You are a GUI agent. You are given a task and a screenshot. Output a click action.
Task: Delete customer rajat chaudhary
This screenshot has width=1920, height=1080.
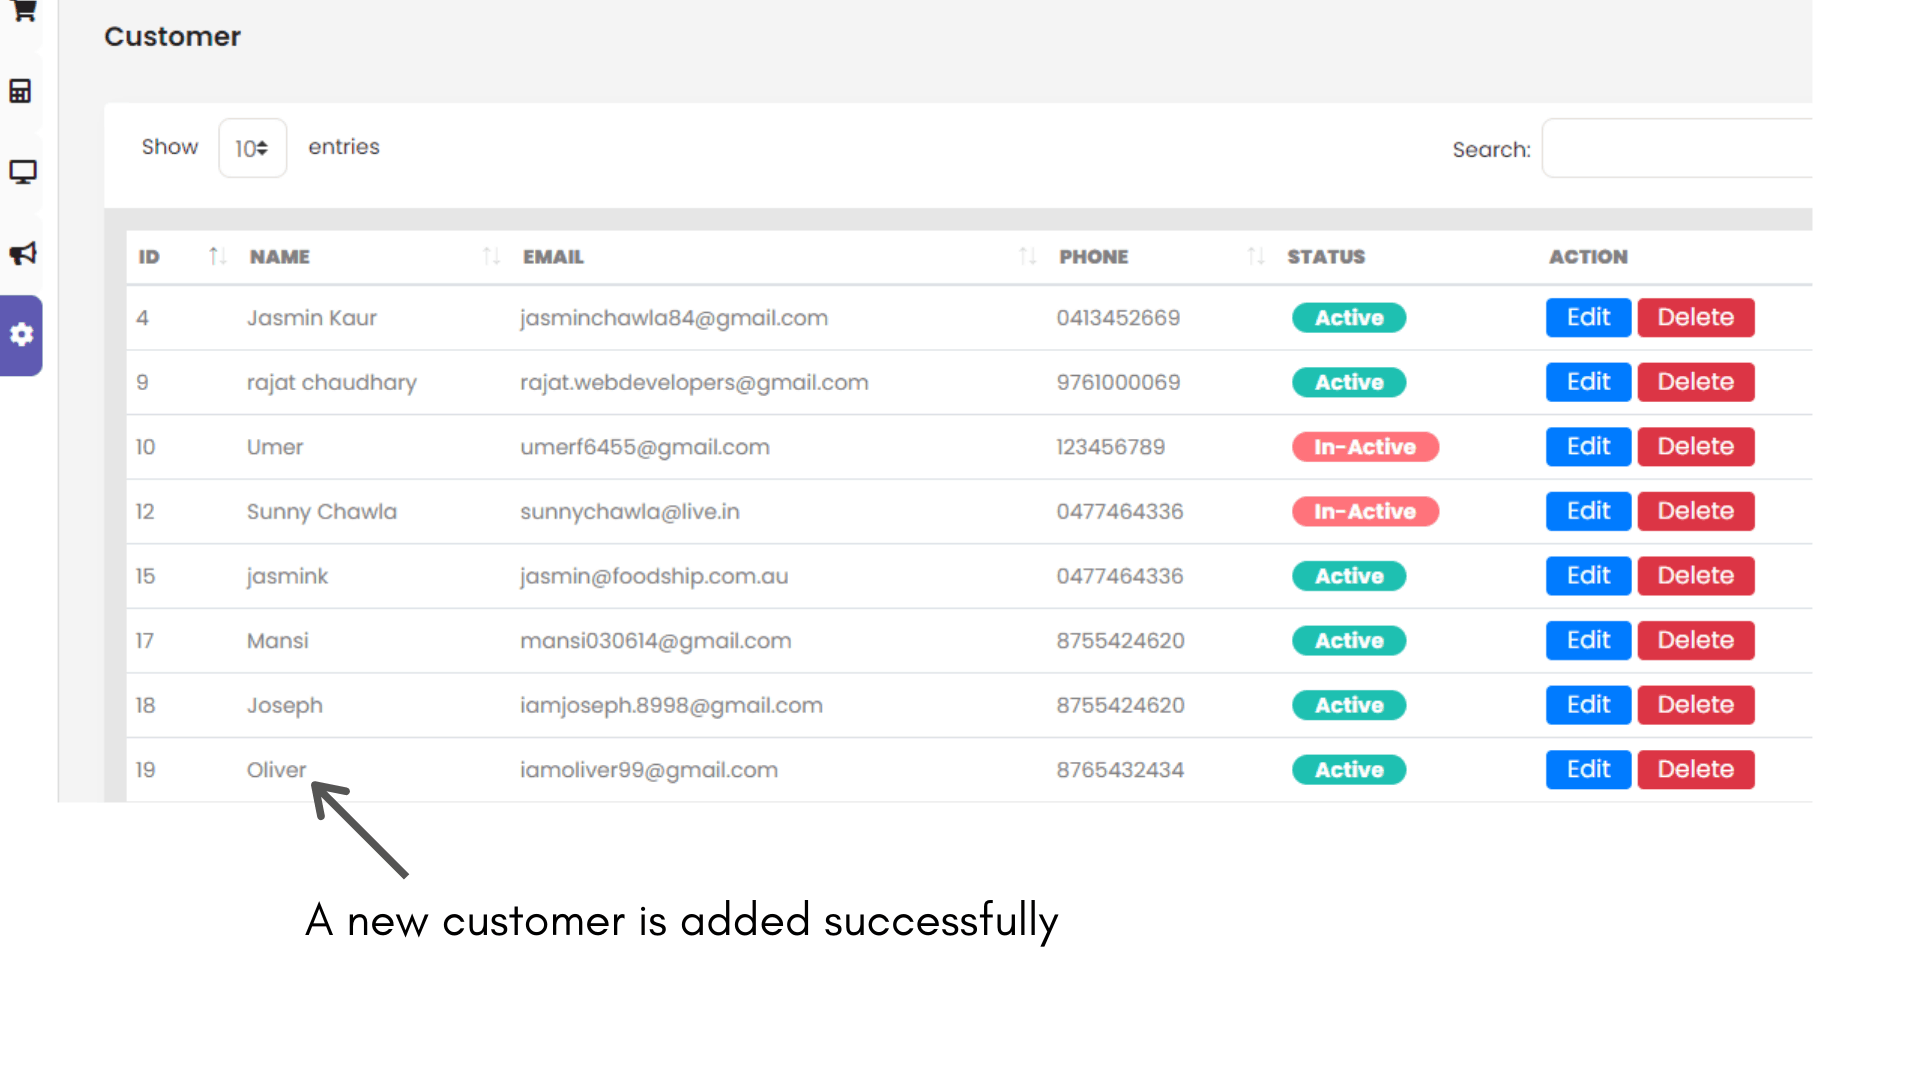point(1695,382)
